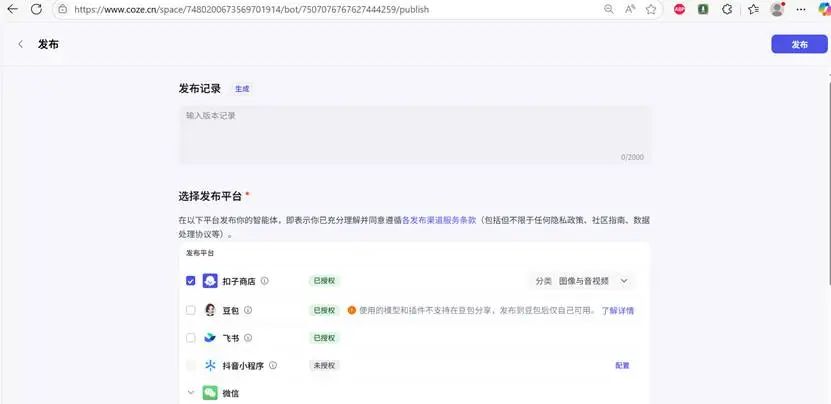Open the browser extensions puzzle icon

point(728,9)
